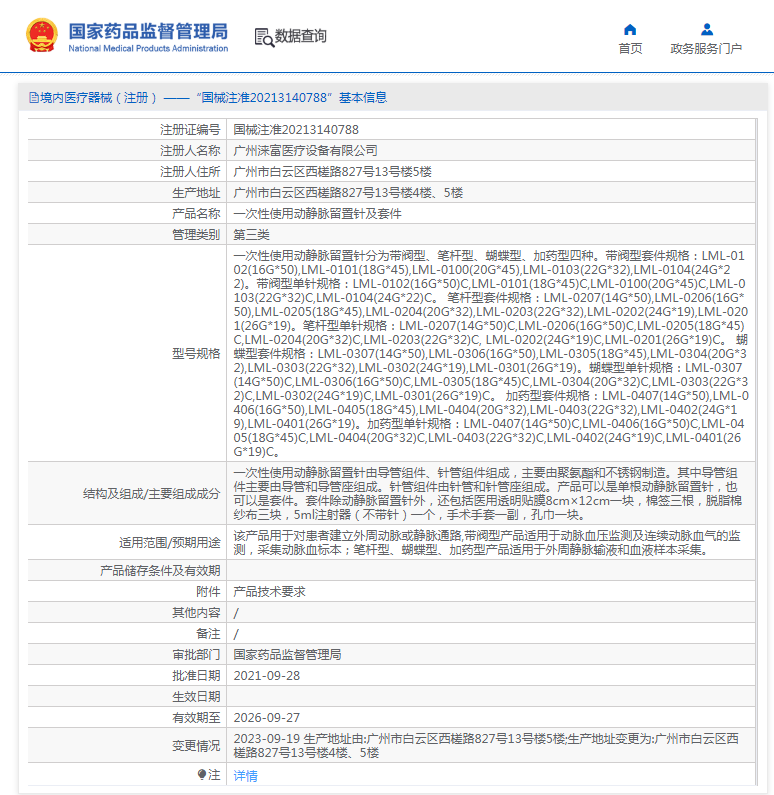Click the national emblem logo
The height and width of the screenshot is (795, 774).
(42, 35)
